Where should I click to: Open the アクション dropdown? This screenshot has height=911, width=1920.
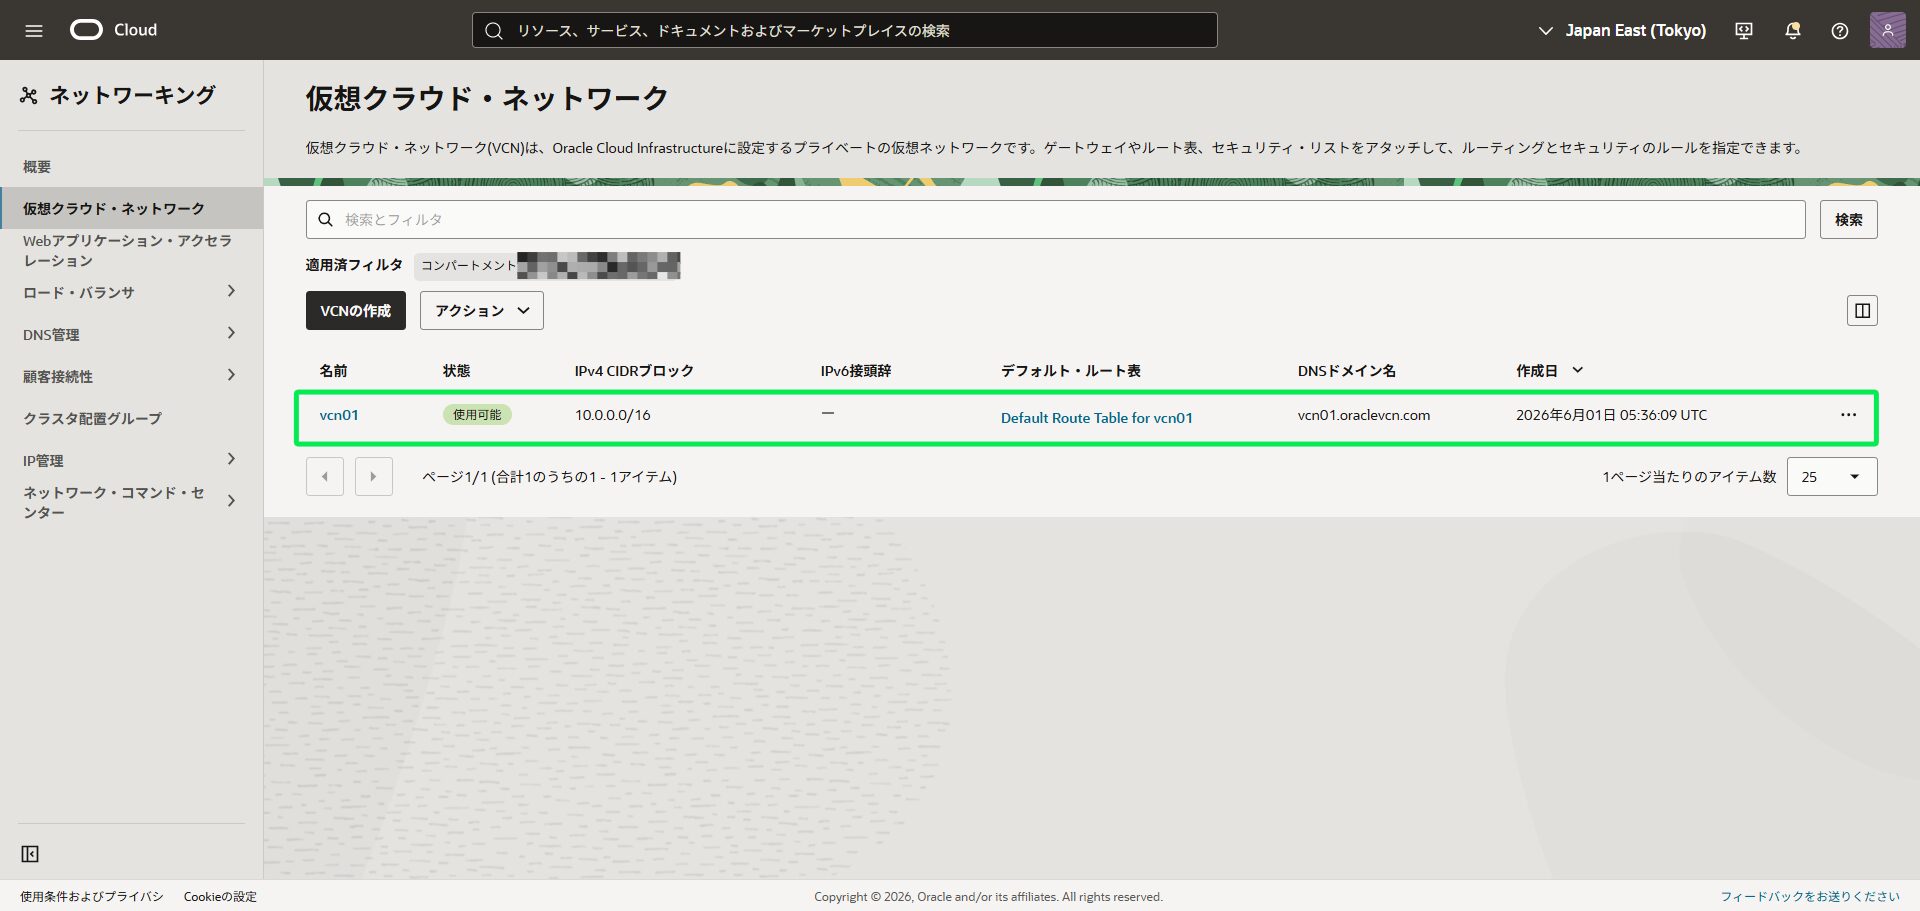pyautogui.click(x=482, y=311)
